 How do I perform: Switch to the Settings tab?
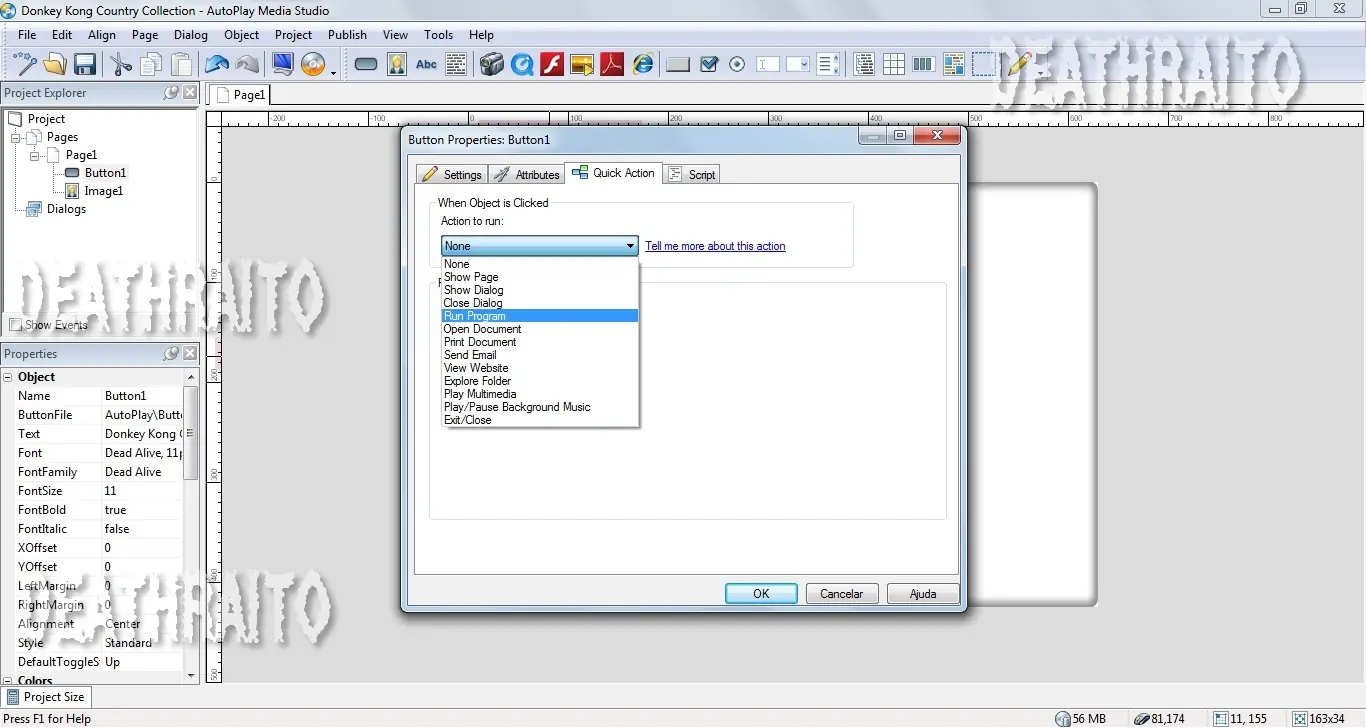click(452, 174)
